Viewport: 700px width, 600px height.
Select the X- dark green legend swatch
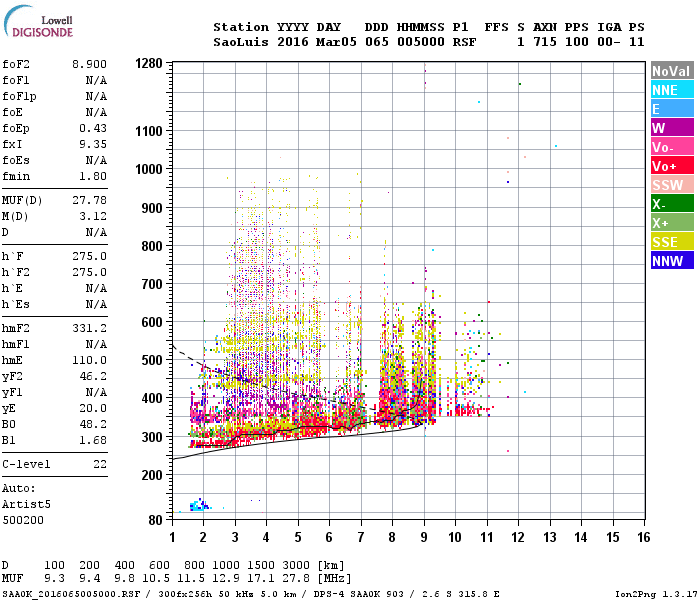pos(672,204)
